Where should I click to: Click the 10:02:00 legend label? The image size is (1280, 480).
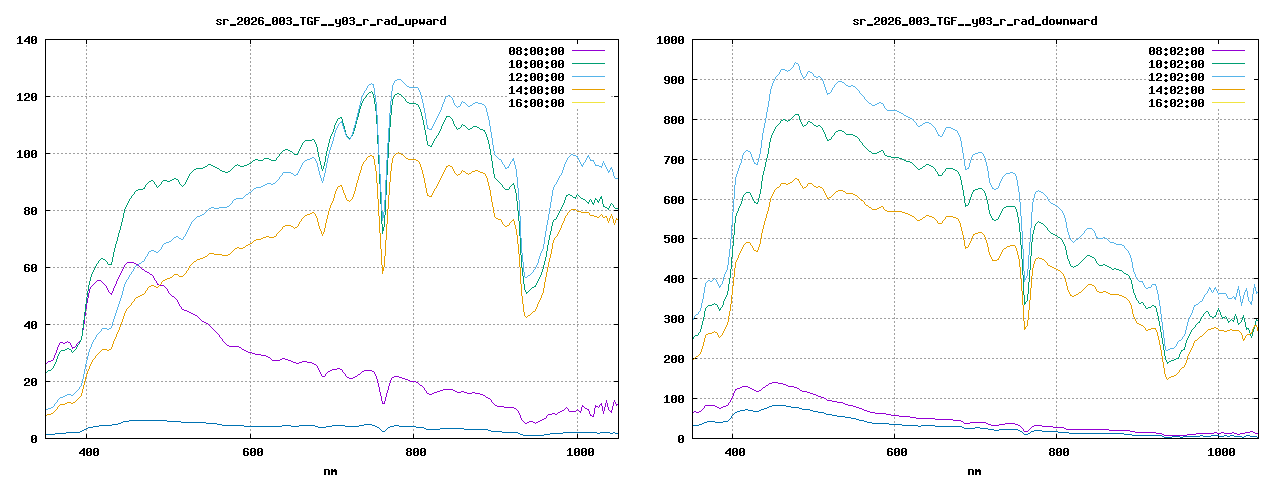click(1176, 63)
